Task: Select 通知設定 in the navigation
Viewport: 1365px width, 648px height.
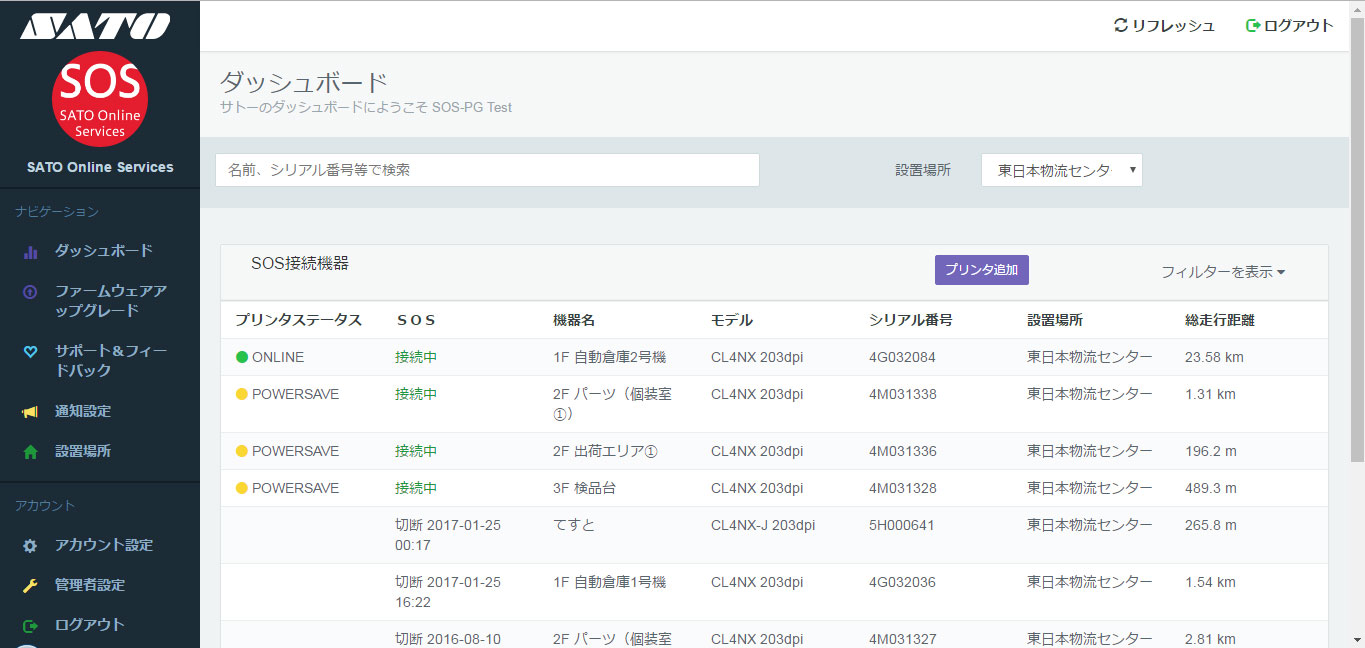Action: [83, 411]
